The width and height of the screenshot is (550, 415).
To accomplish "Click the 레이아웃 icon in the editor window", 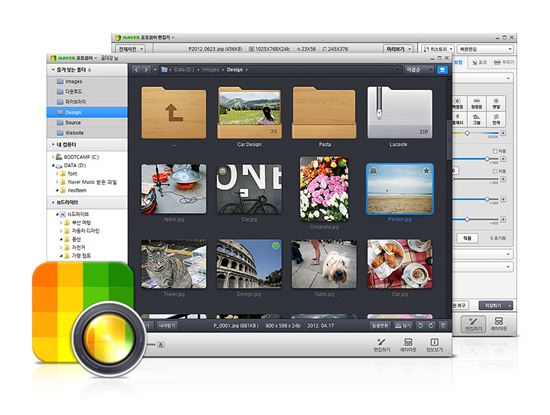I will point(498,324).
